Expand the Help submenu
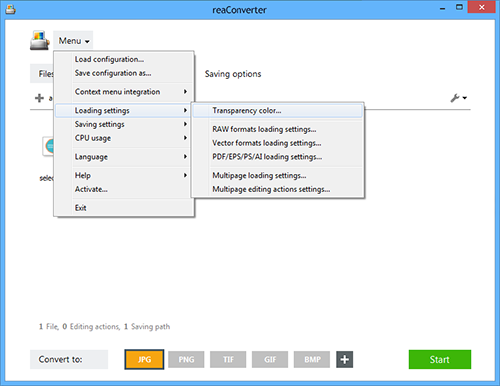Image resolution: width=500 pixels, height=386 pixels. pyautogui.click(x=124, y=175)
